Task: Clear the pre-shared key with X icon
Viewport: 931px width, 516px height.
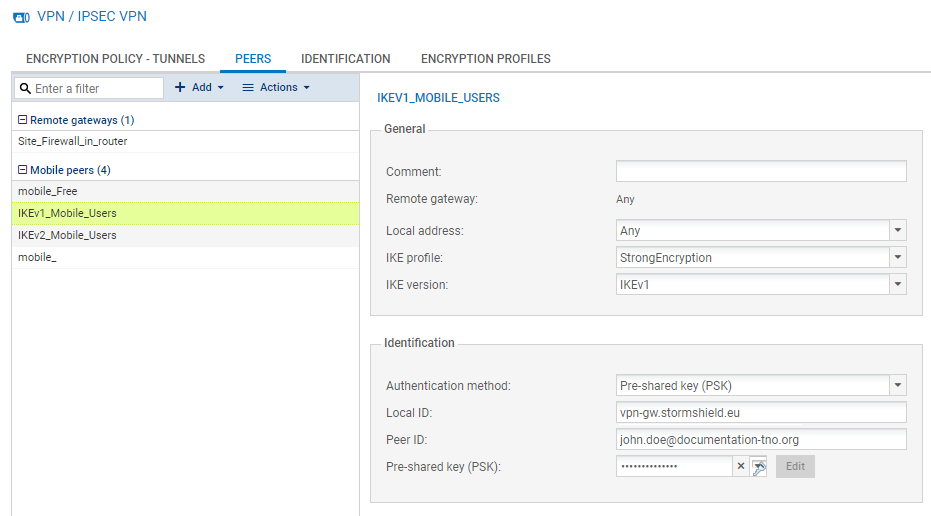Action: pyautogui.click(x=741, y=467)
